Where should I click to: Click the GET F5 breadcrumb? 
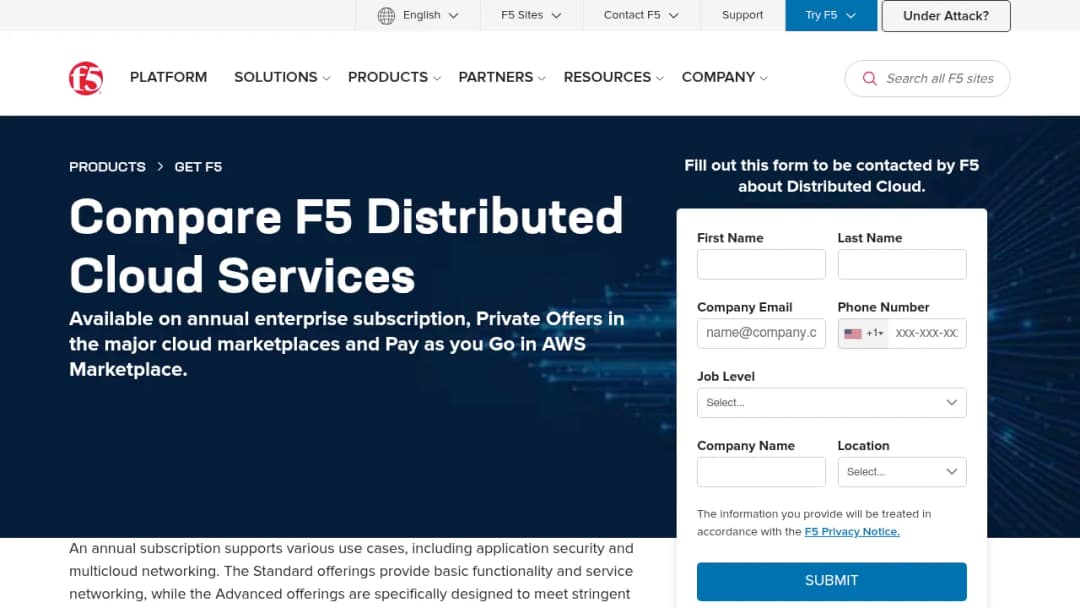pos(198,167)
